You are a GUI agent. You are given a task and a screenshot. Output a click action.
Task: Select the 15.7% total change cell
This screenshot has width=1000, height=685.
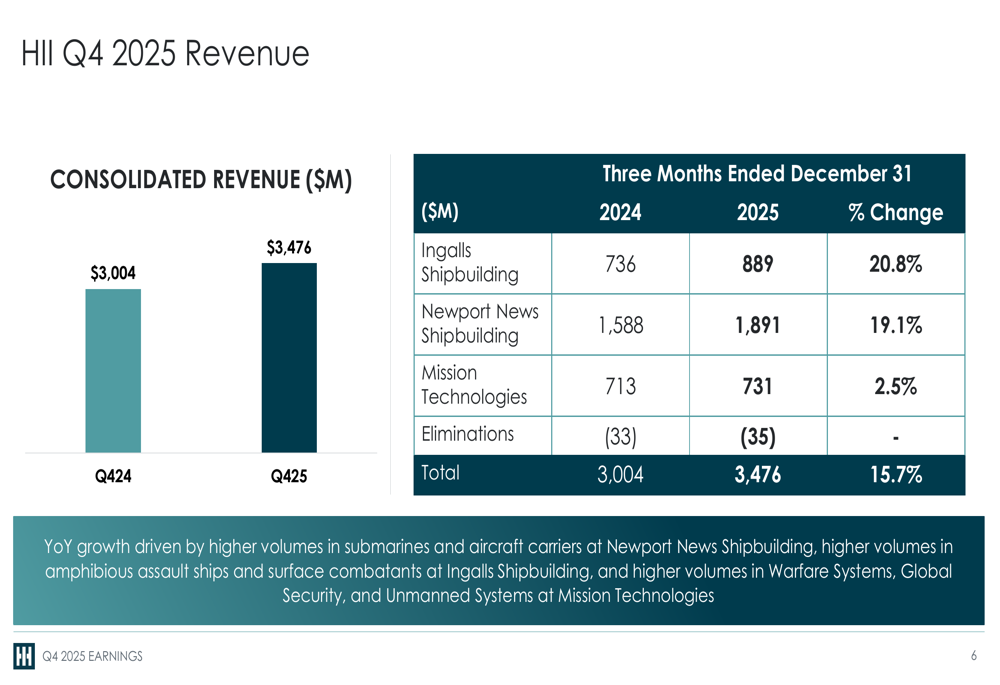click(895, 475)
